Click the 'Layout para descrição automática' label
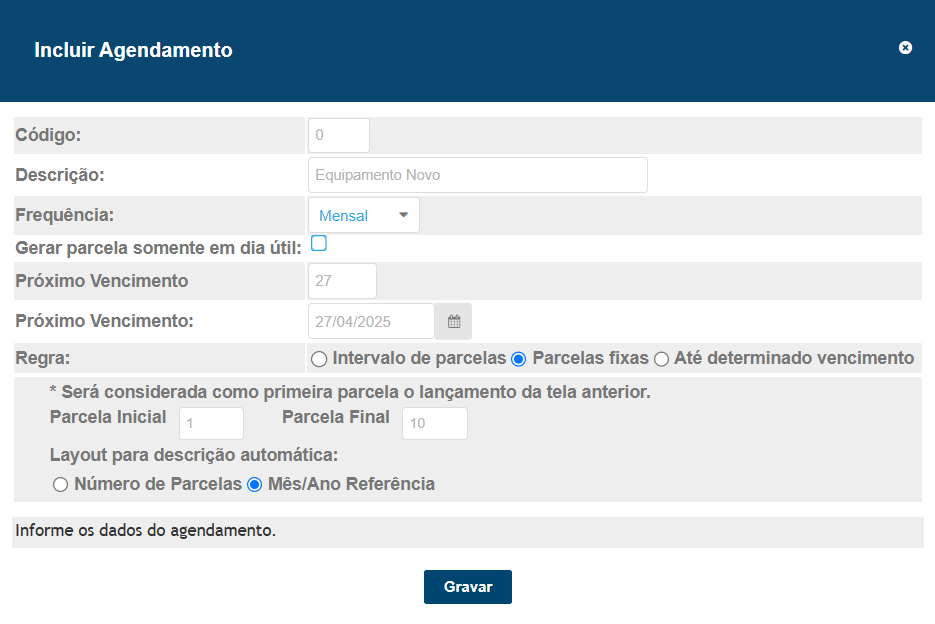Screen dimensions: 935x624 194,455
